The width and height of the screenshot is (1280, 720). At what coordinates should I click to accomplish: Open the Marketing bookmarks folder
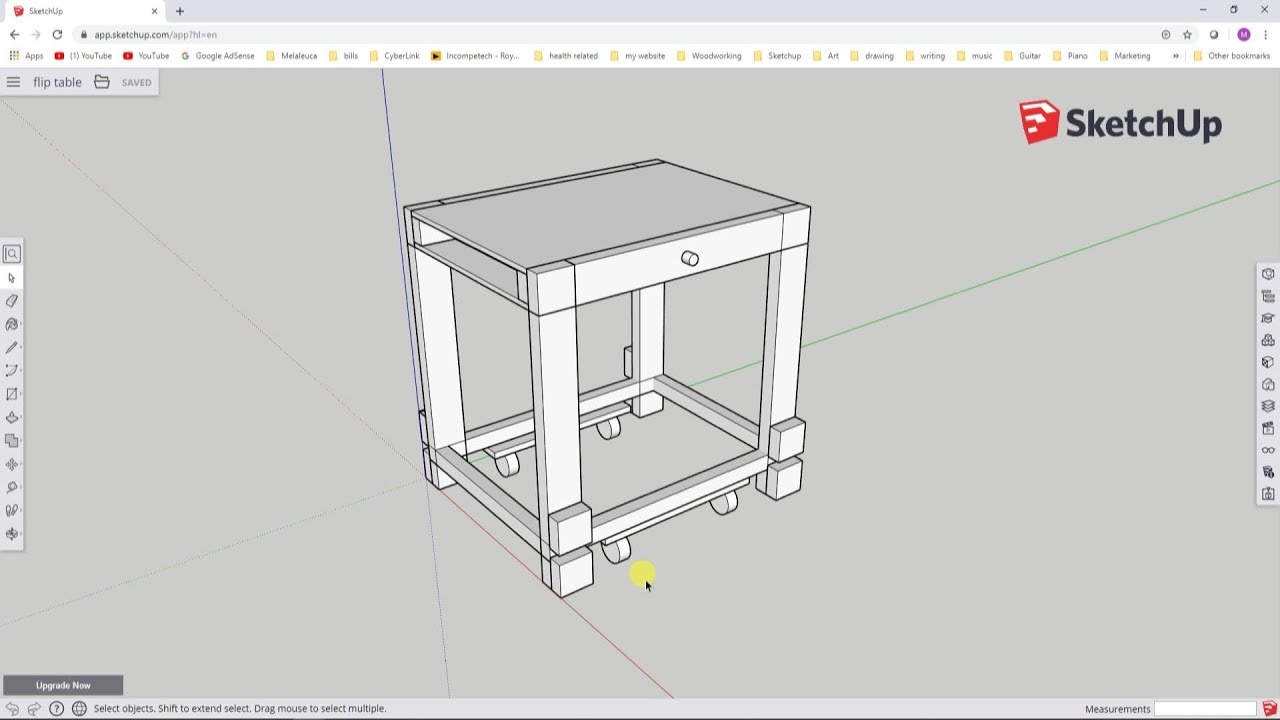(1125, 56)
